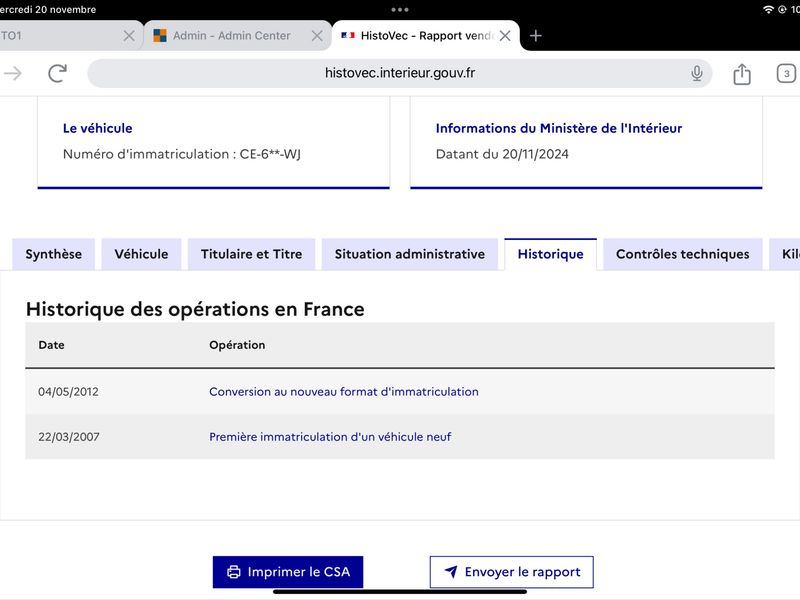The image size is (800, 600).
Task: Open the share sheet icon
Action: pyautogui.click(x=742, y=74)
